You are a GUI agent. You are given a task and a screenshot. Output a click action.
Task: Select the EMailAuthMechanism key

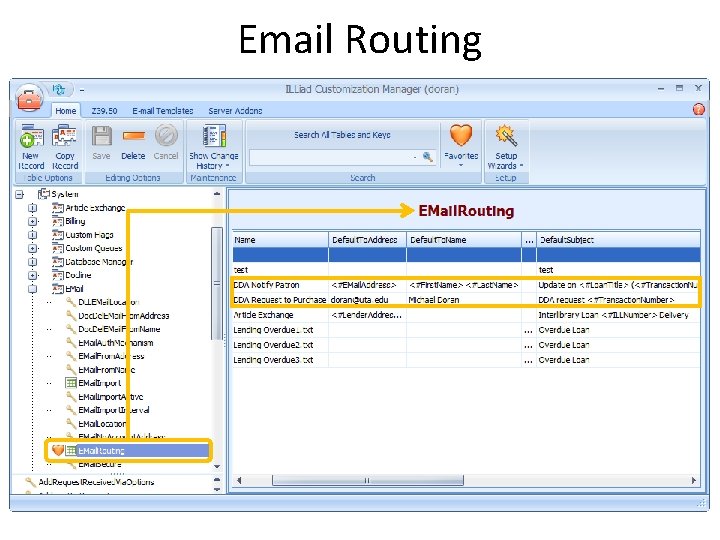point(116,343)
